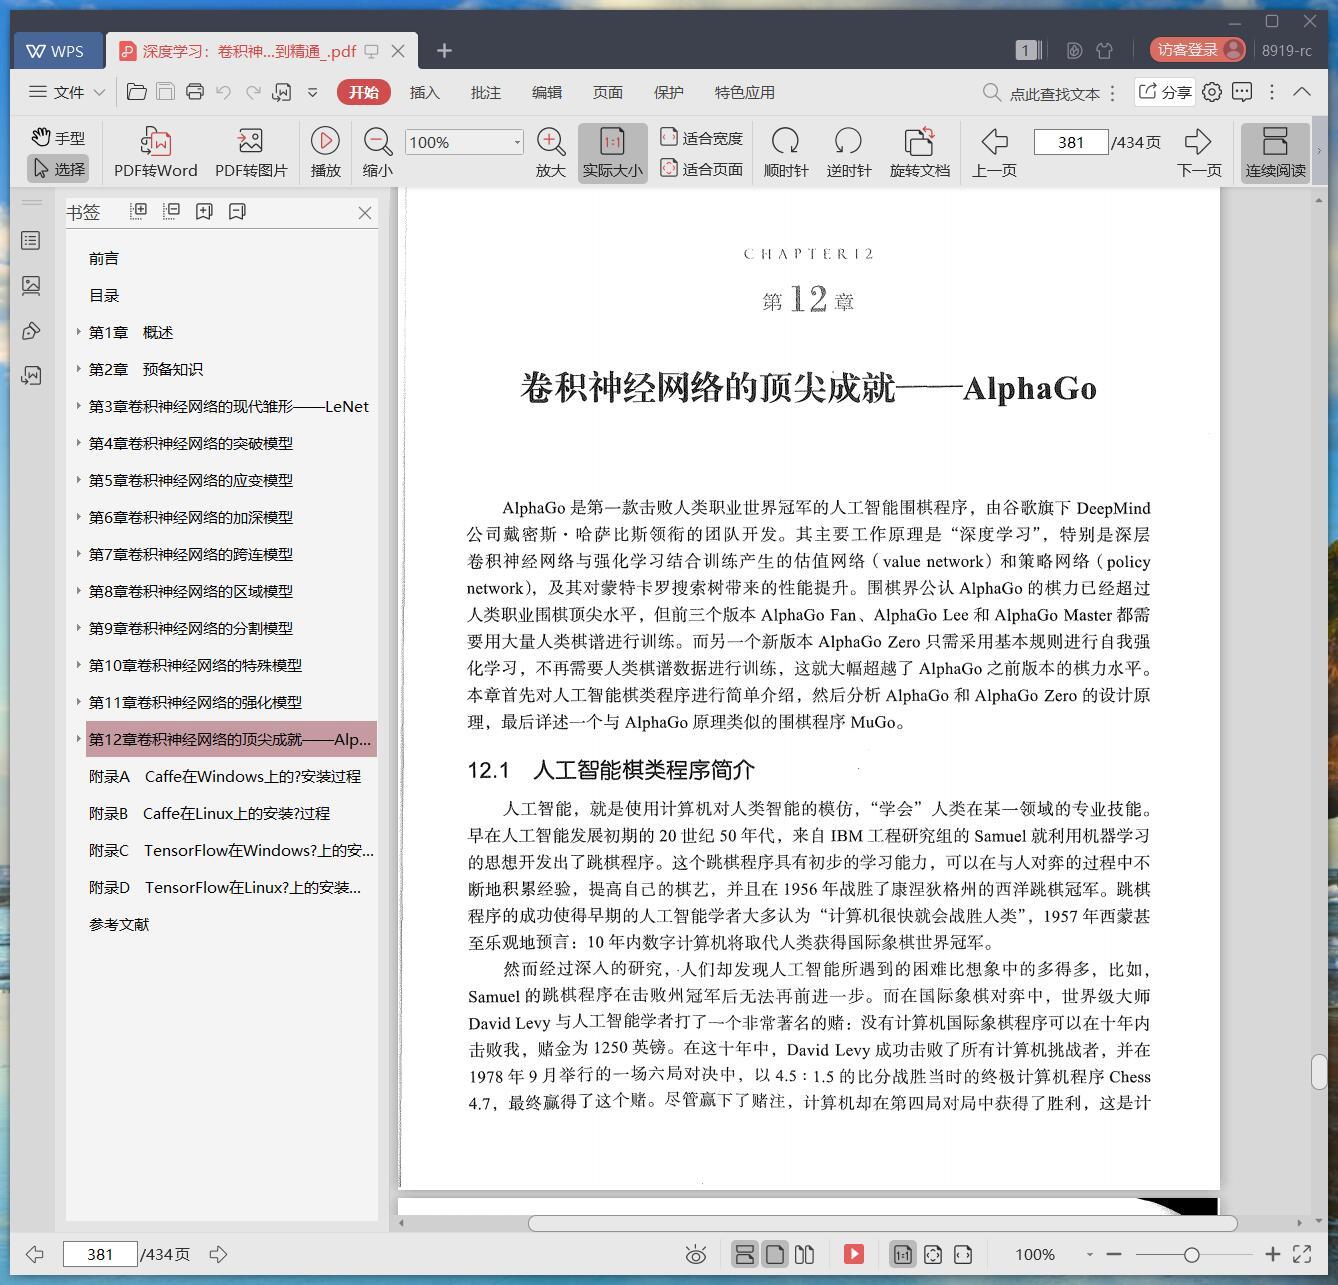Choose 适合页面 fit page

[x=701, y=169]
